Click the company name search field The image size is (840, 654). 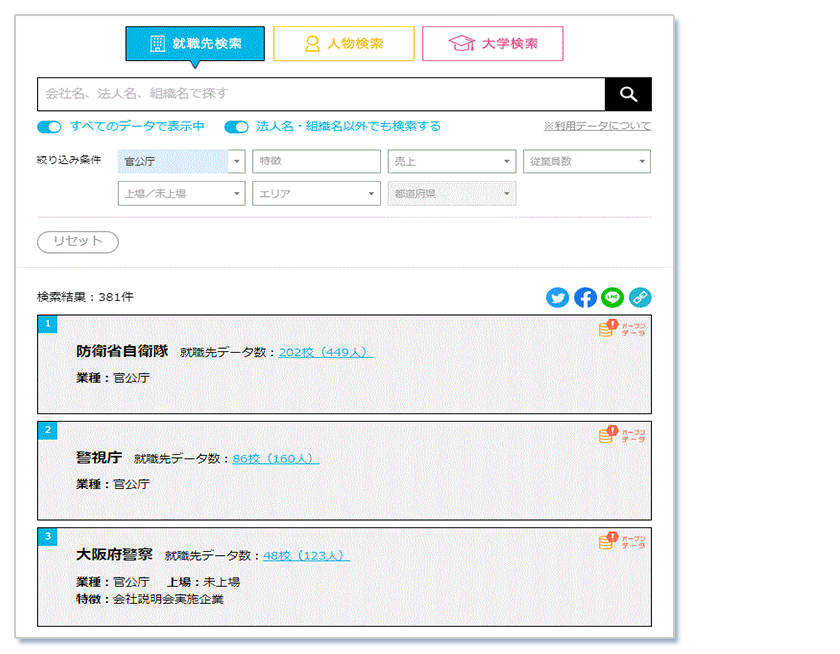[321, 94]
